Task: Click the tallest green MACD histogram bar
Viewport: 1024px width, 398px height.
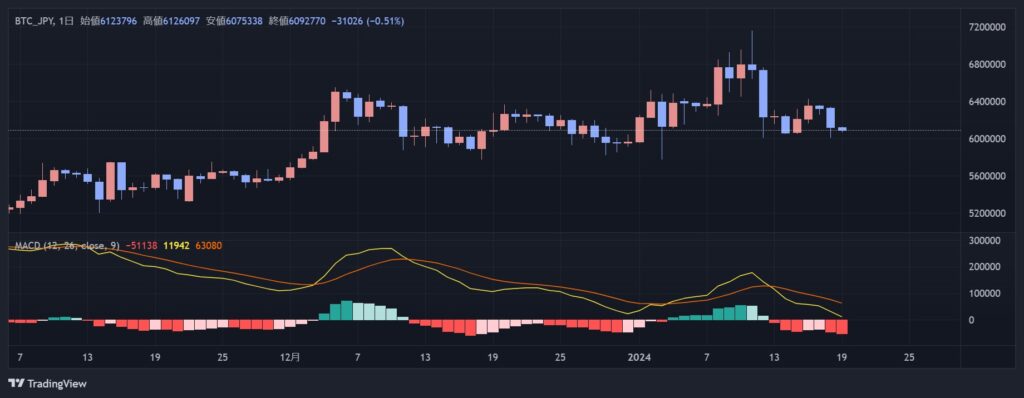Action: pos(346,310)
